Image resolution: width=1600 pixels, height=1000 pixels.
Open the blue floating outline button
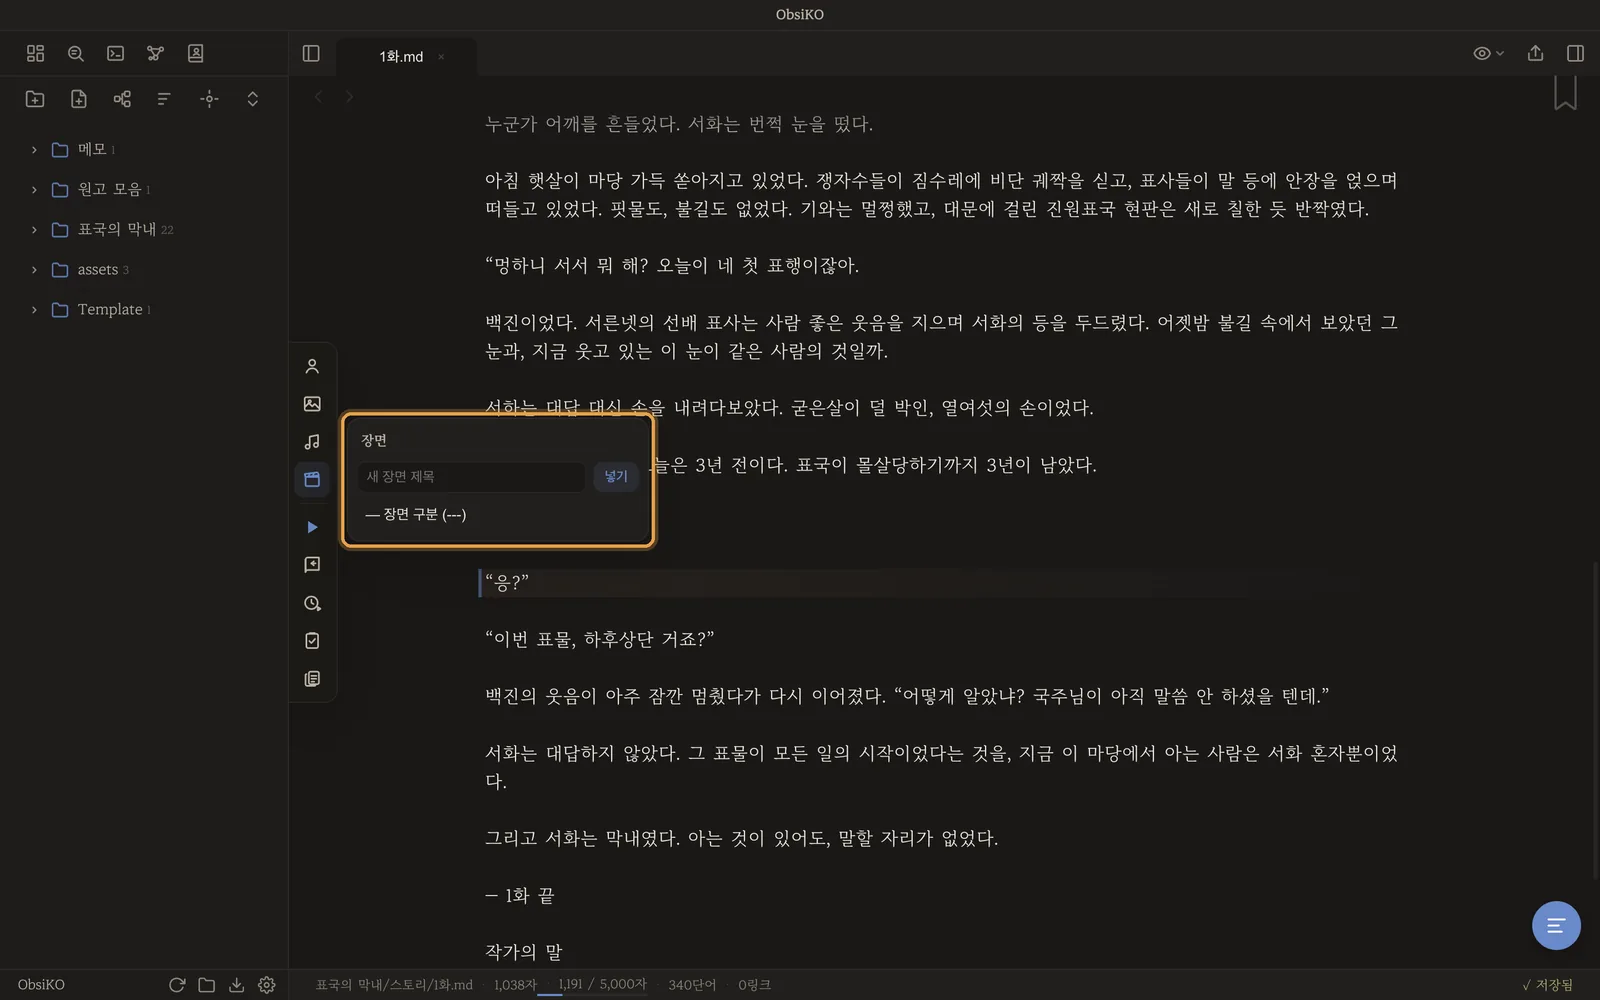pyautogui.click(x=1556, y=925)
